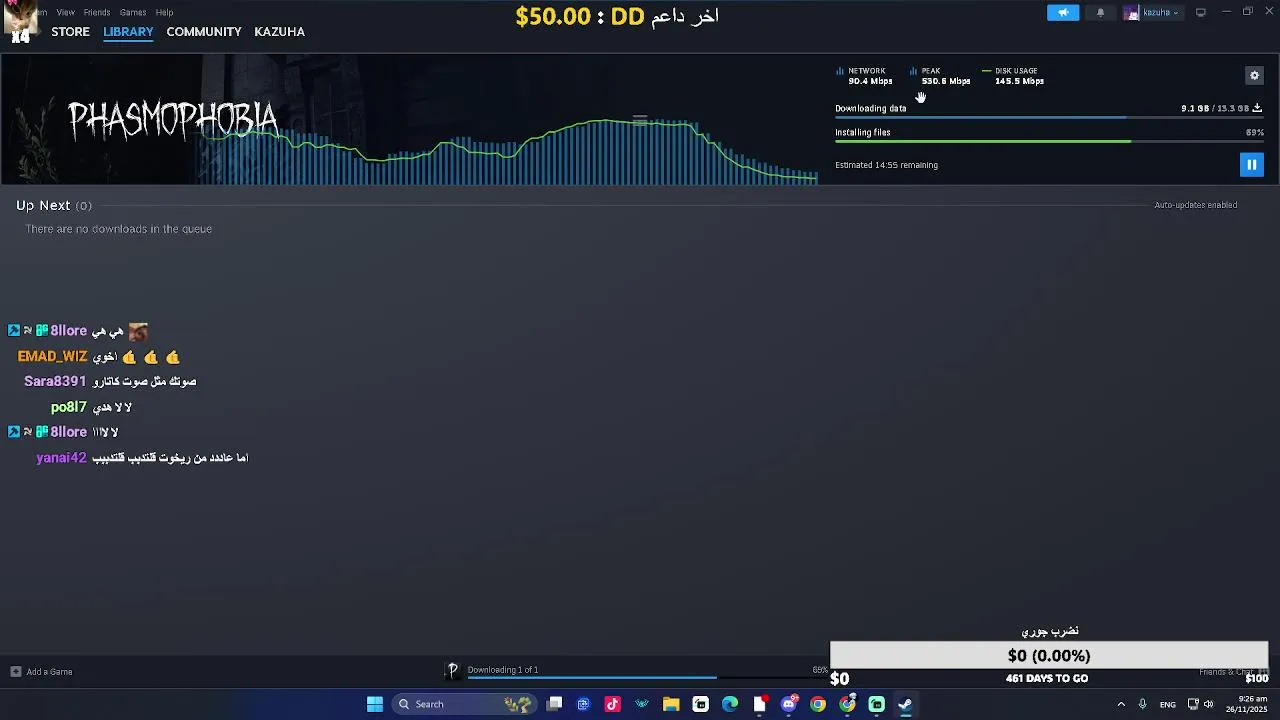Switch to the LIBRARY tab
Viewport: 1280px width, 720px height.
(x=128, y=32)
